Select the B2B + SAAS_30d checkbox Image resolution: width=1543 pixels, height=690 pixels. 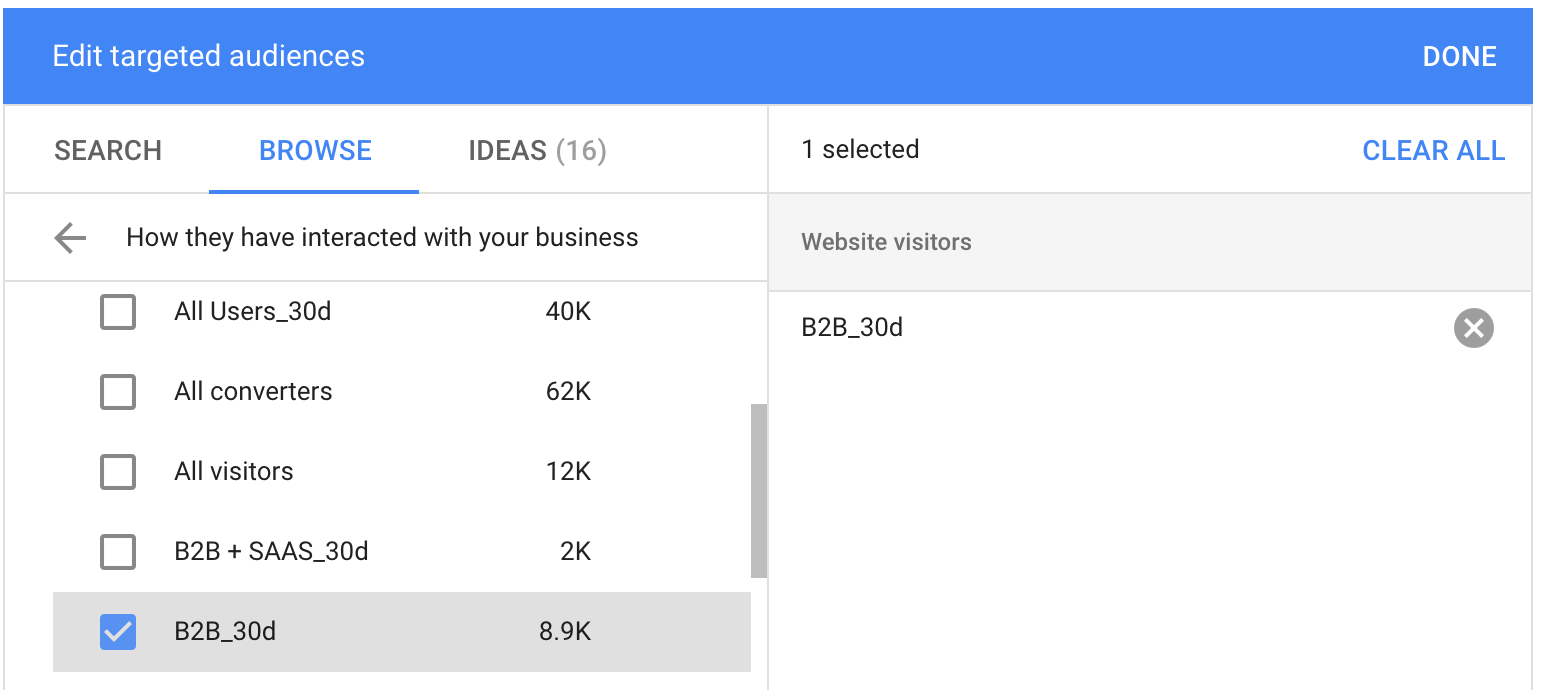point(118,552)
